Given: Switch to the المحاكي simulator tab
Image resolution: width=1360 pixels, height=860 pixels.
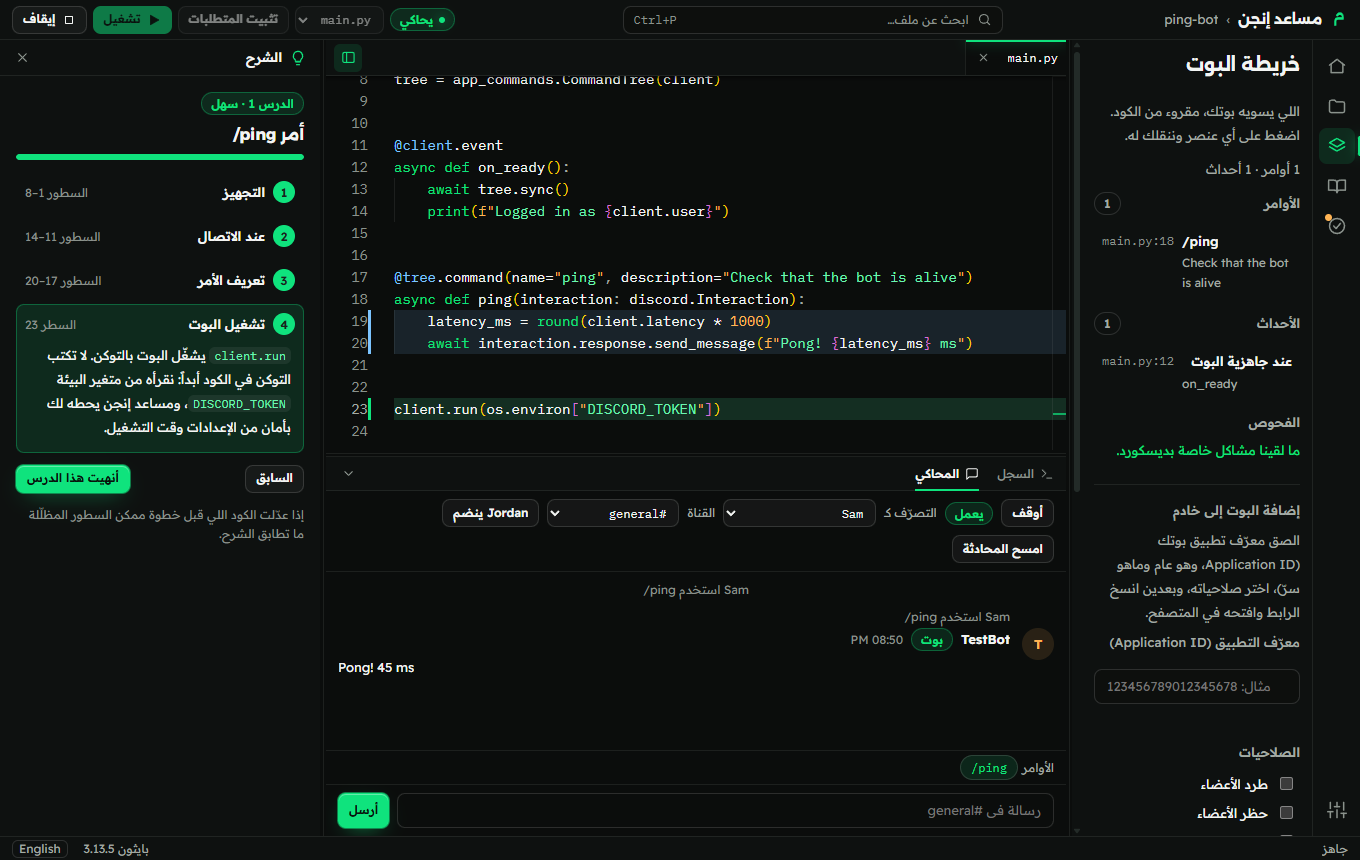Looking at the screenshot, I should click(946, 474).
